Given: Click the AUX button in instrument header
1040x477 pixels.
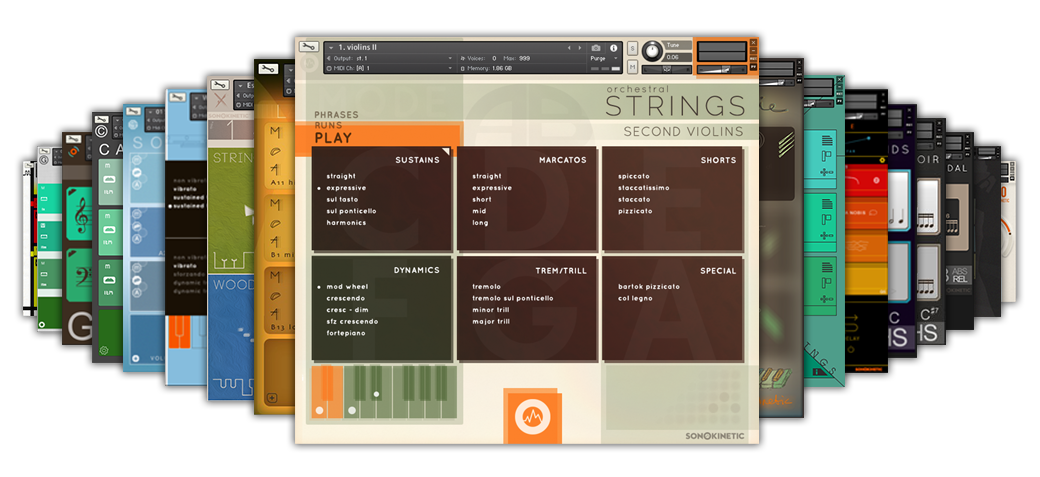Looking at the screenshot, I should point(753,58).
